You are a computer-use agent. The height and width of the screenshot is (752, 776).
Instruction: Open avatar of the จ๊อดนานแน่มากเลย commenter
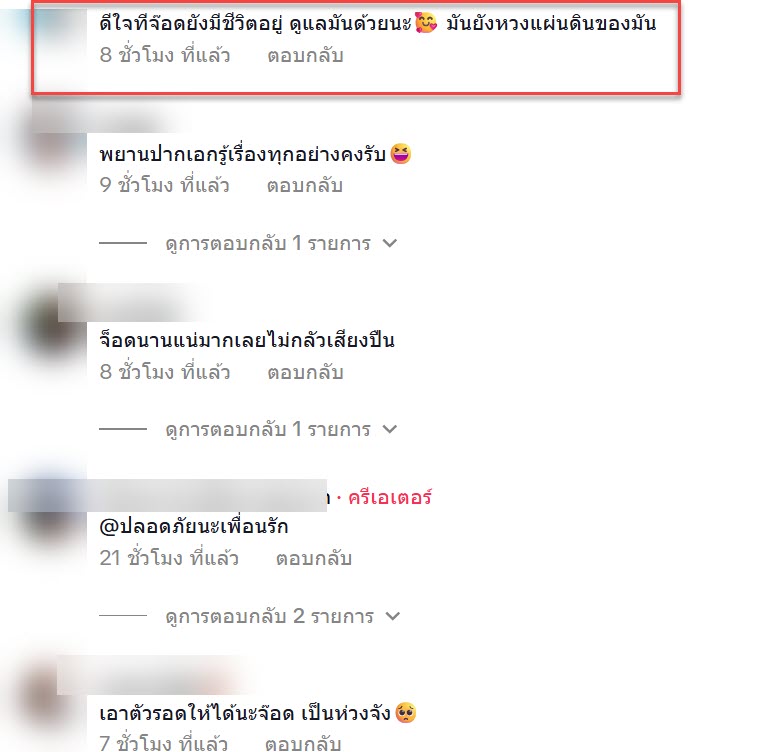[x=52, y=329]
